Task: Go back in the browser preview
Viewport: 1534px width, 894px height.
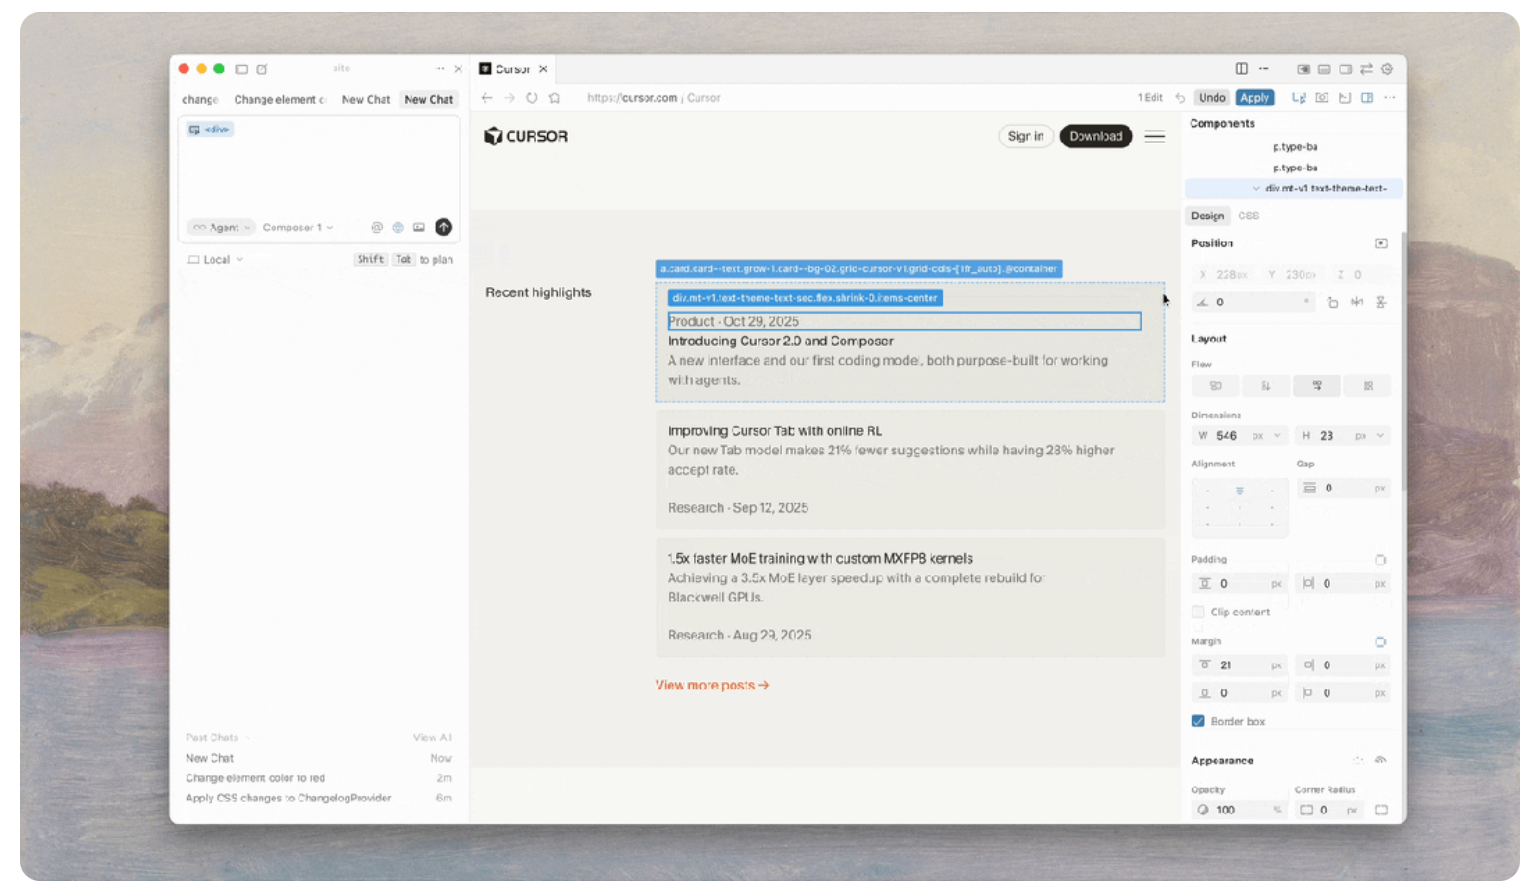Action: (x=487, y=98)
